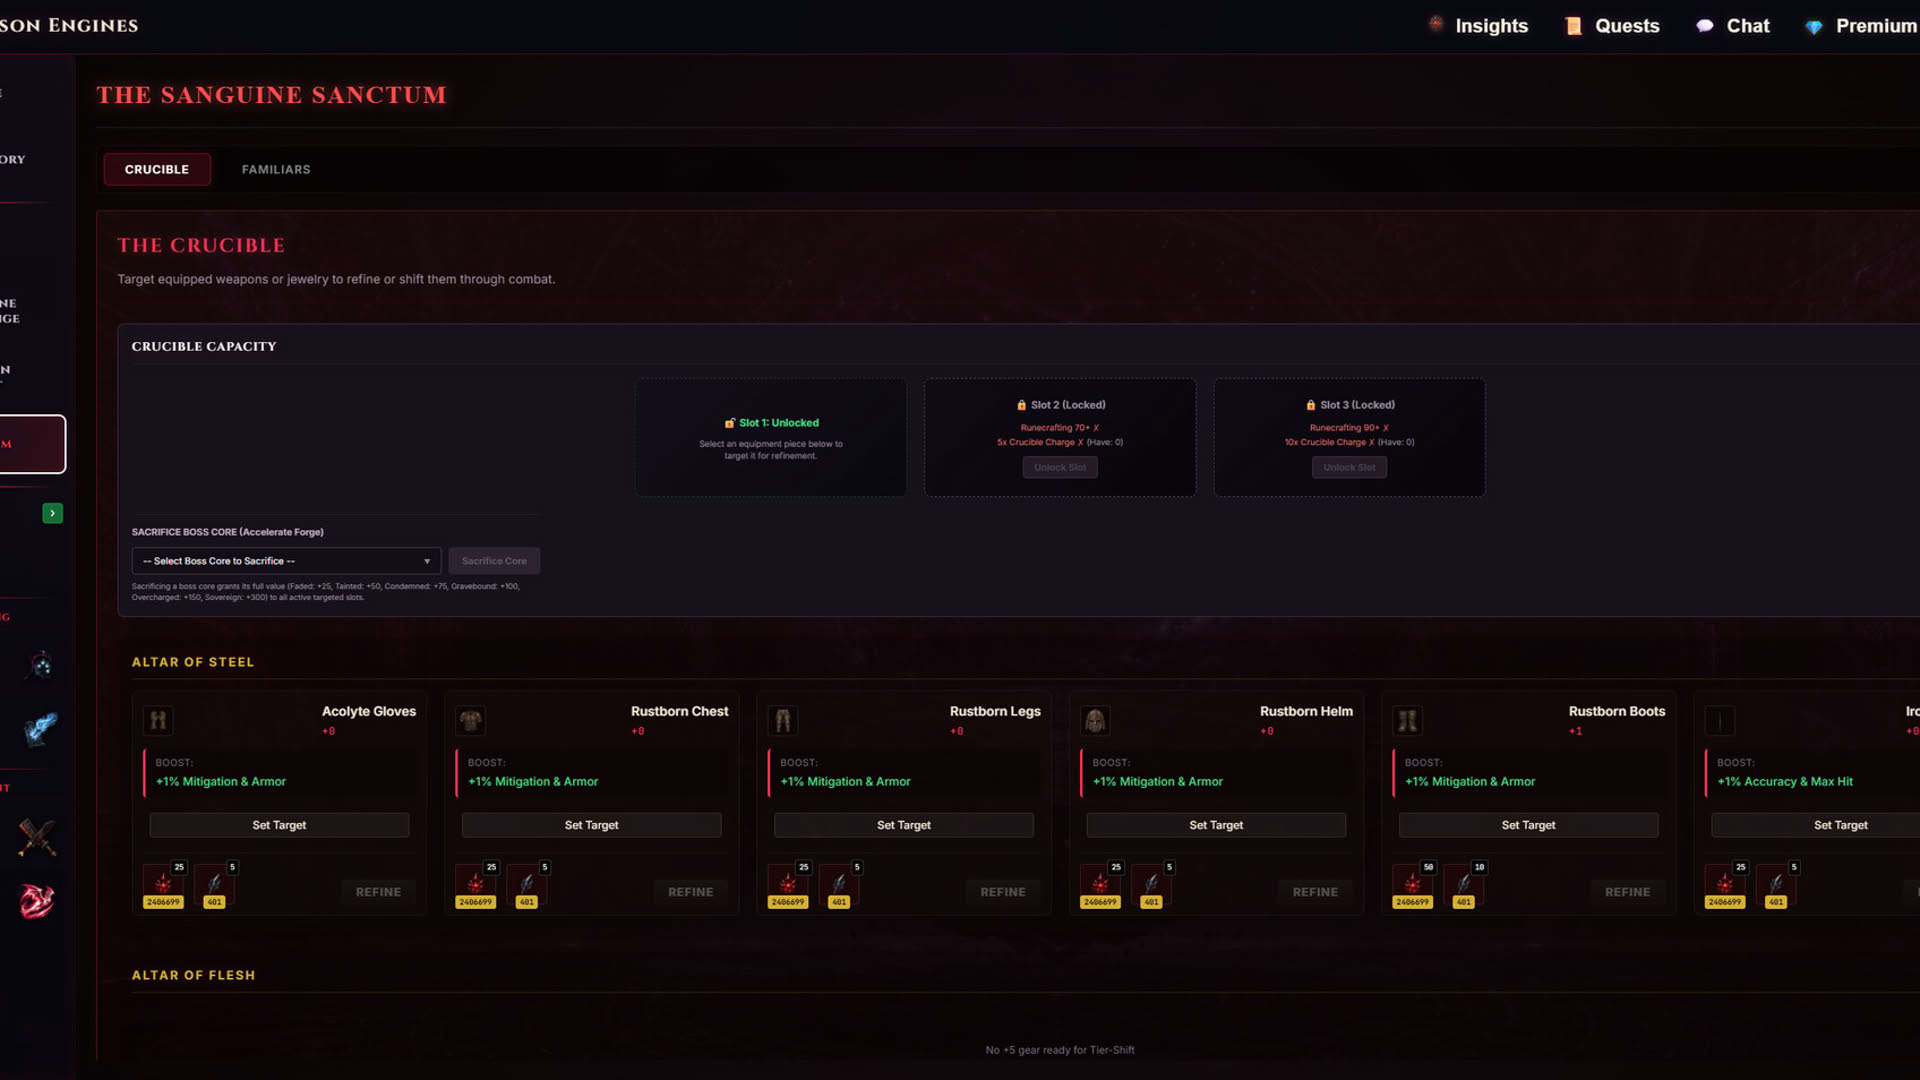Click the crossed swords sidebar icon
Screen dimensions: 1920x1080
tap(37, 837)
